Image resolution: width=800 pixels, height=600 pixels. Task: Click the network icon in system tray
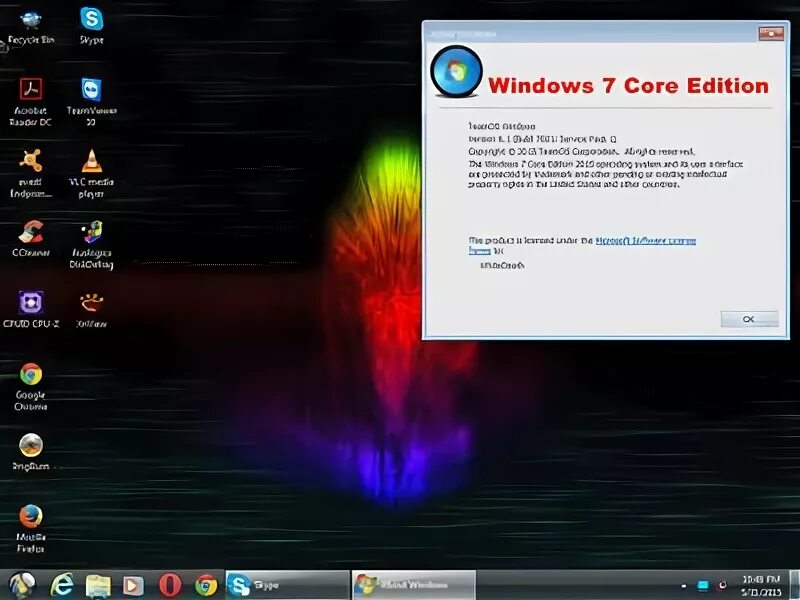coord(703,586)
